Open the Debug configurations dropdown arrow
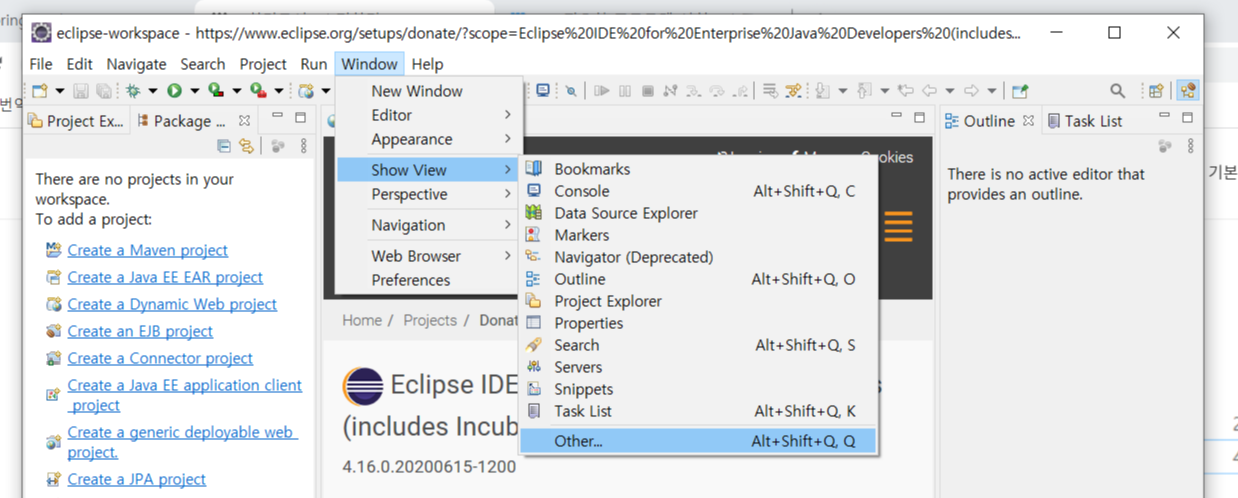Screen dimensions: 1238x498 pyautogui.click(x=152, y=91)
